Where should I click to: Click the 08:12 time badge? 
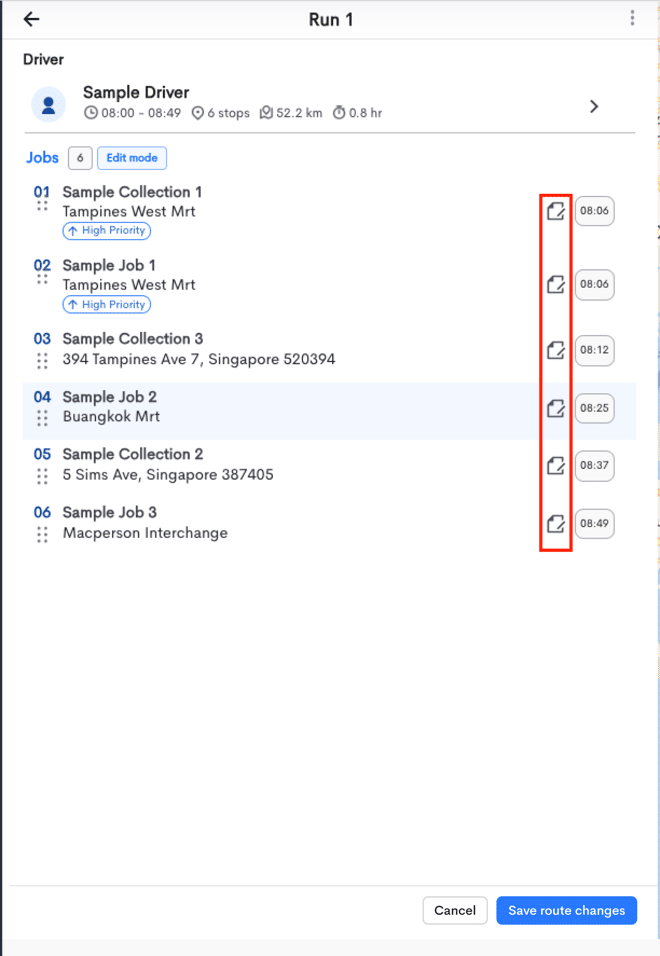point(594,350)
